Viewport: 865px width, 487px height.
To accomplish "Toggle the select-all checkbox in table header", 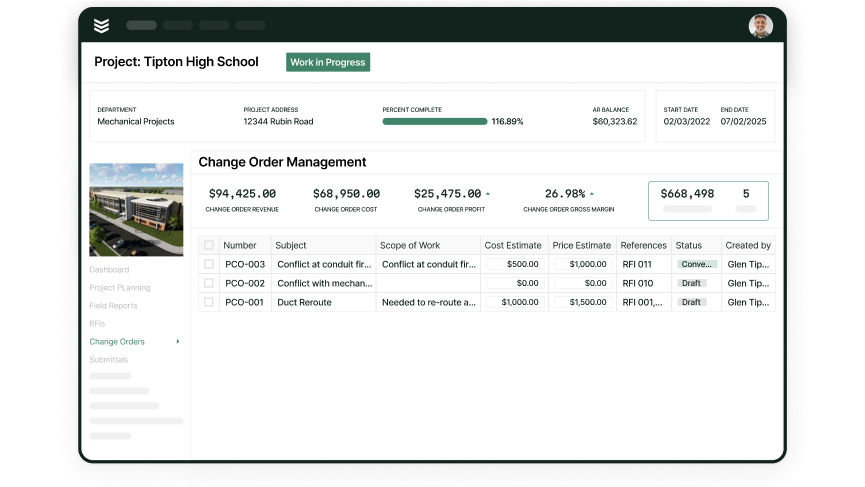I will click(209, 245).
